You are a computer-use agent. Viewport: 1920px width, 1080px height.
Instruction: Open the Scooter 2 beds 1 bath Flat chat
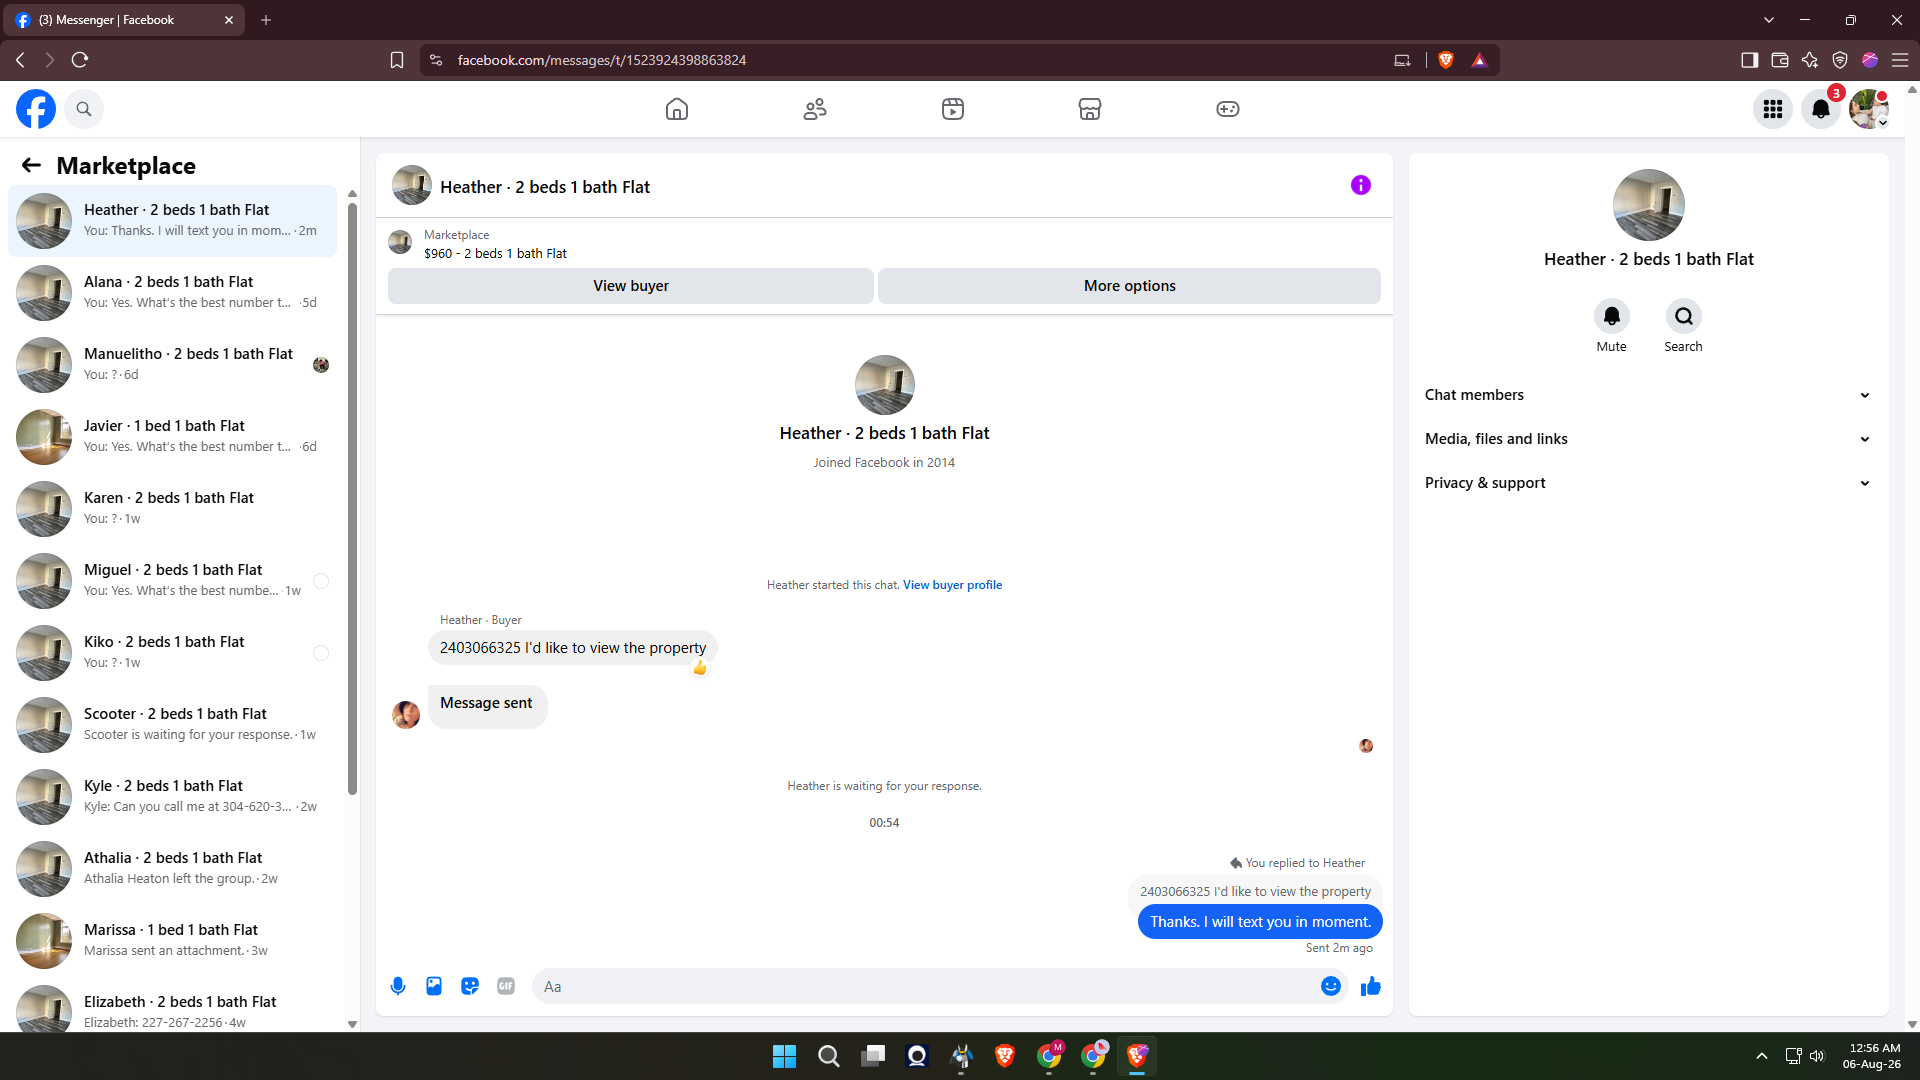(172, 725)
